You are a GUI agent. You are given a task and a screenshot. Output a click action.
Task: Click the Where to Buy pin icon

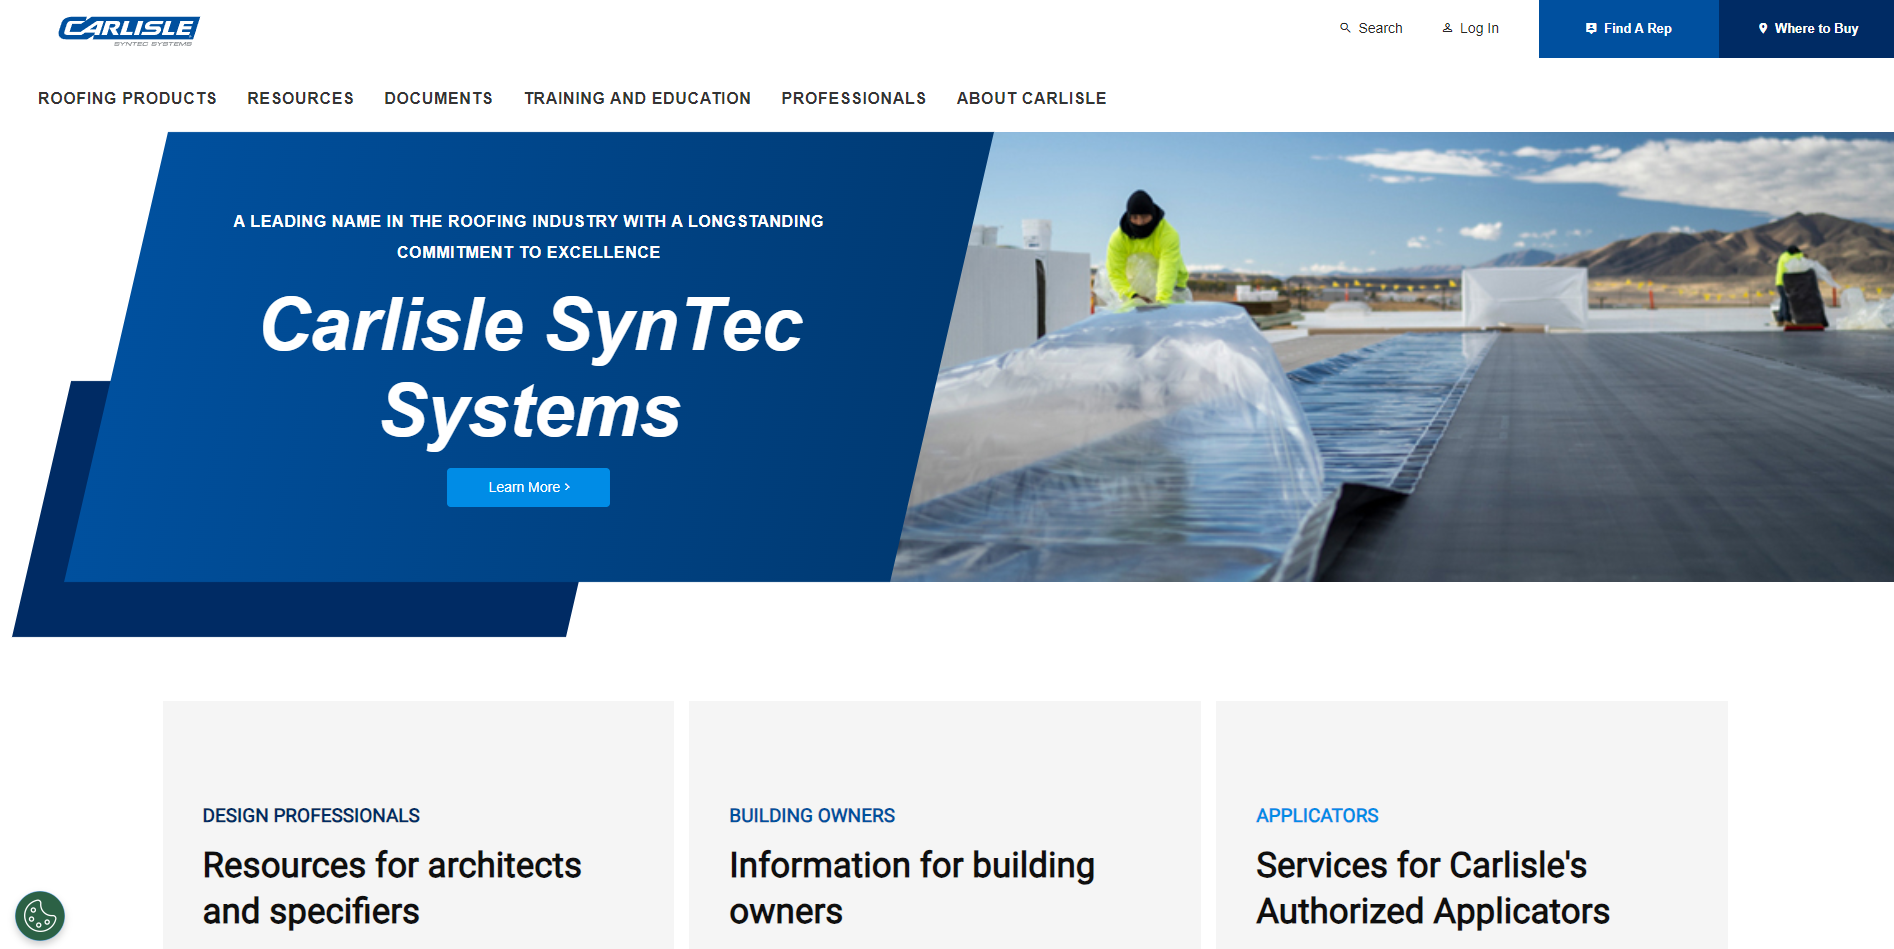point(1763,29)
